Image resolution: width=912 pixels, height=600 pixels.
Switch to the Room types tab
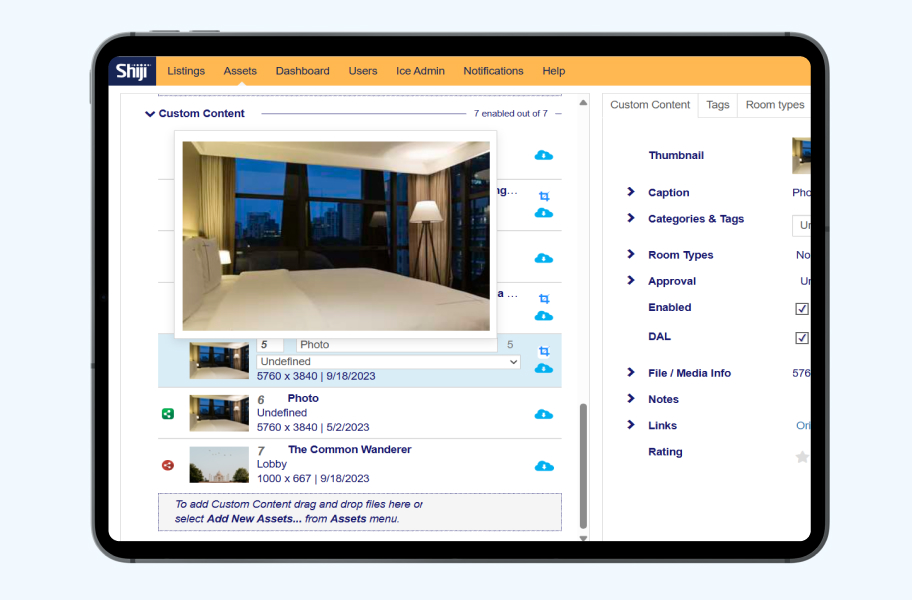(x=774, y=105)
